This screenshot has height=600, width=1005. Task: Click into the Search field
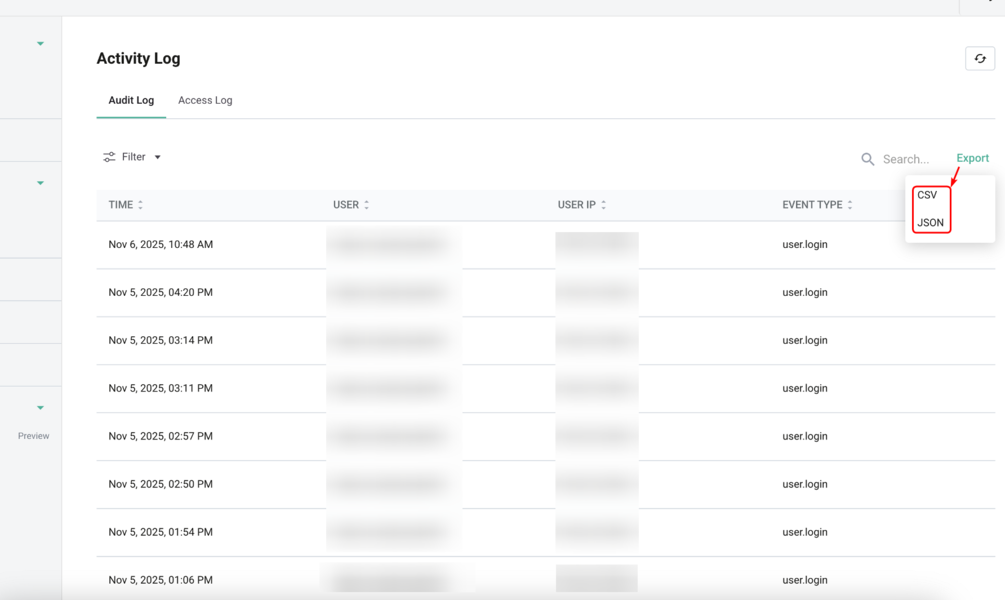tap(906, 159)
